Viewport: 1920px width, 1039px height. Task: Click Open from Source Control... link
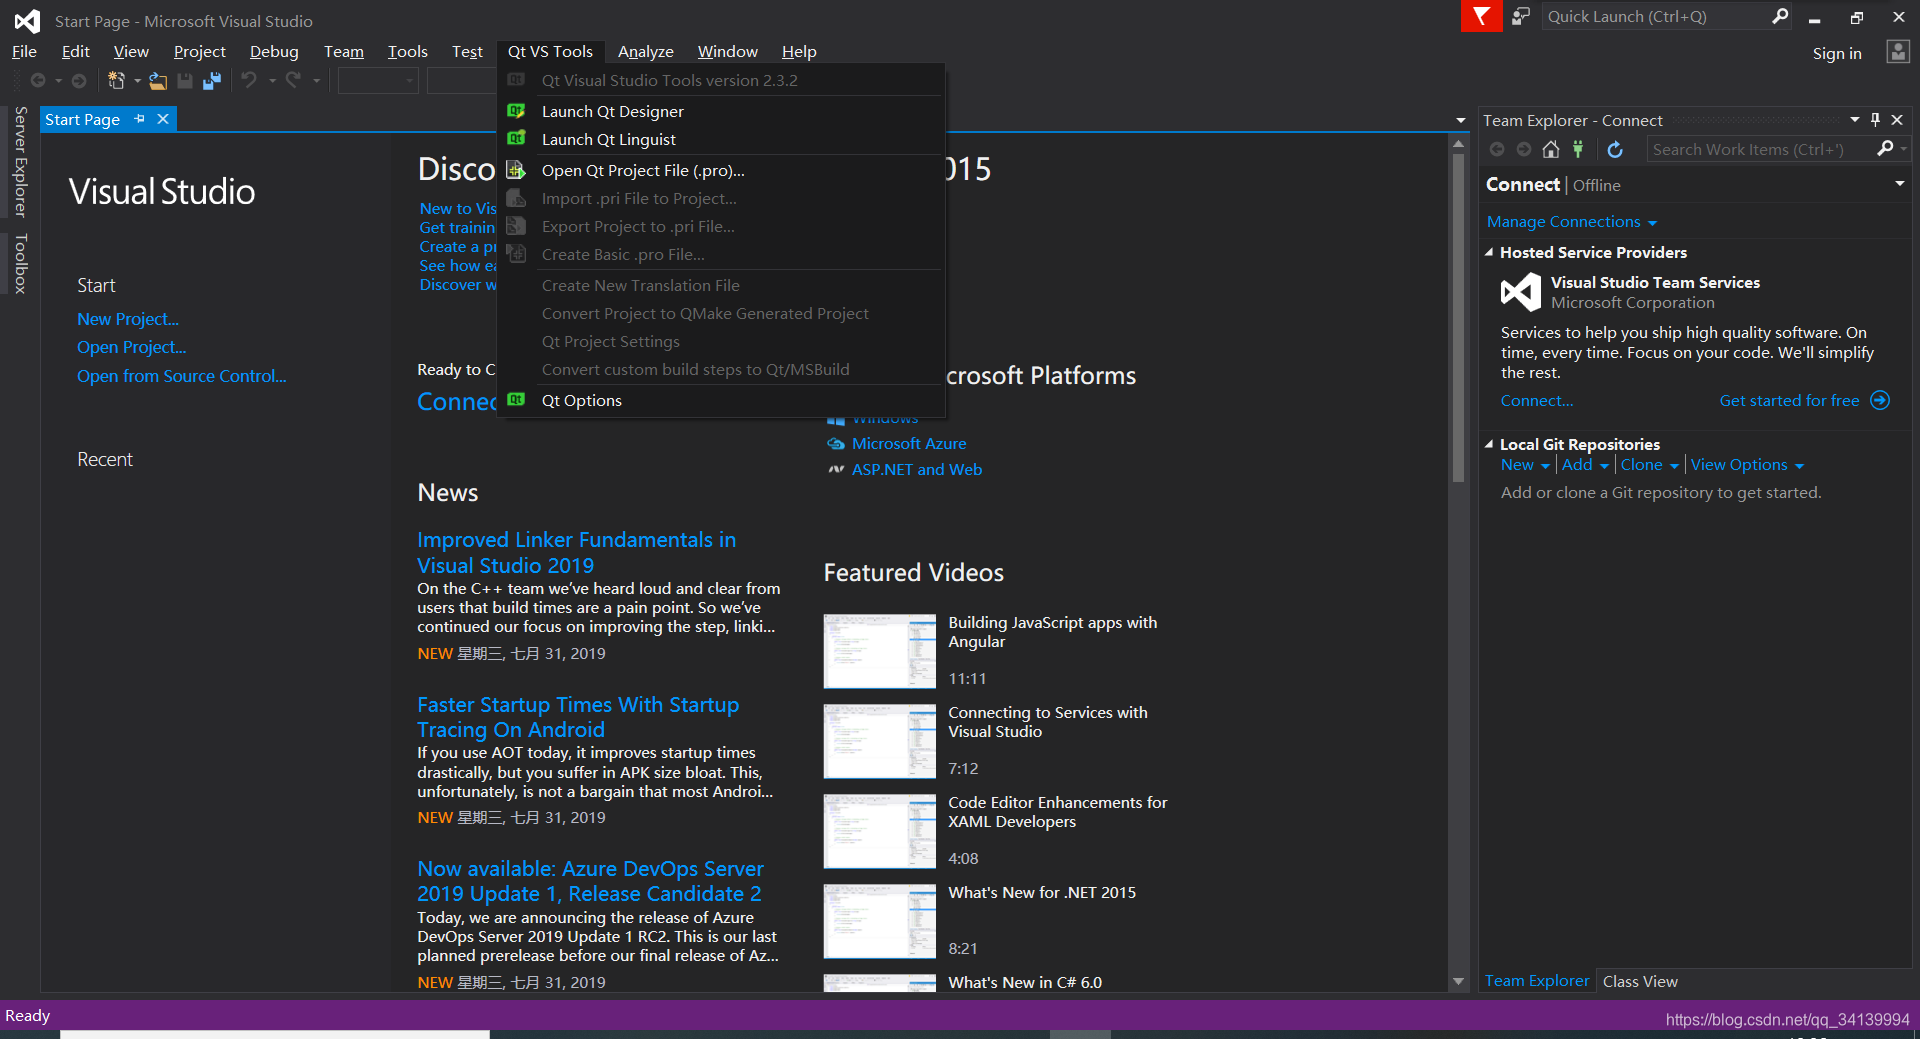(x=182, y=376)
